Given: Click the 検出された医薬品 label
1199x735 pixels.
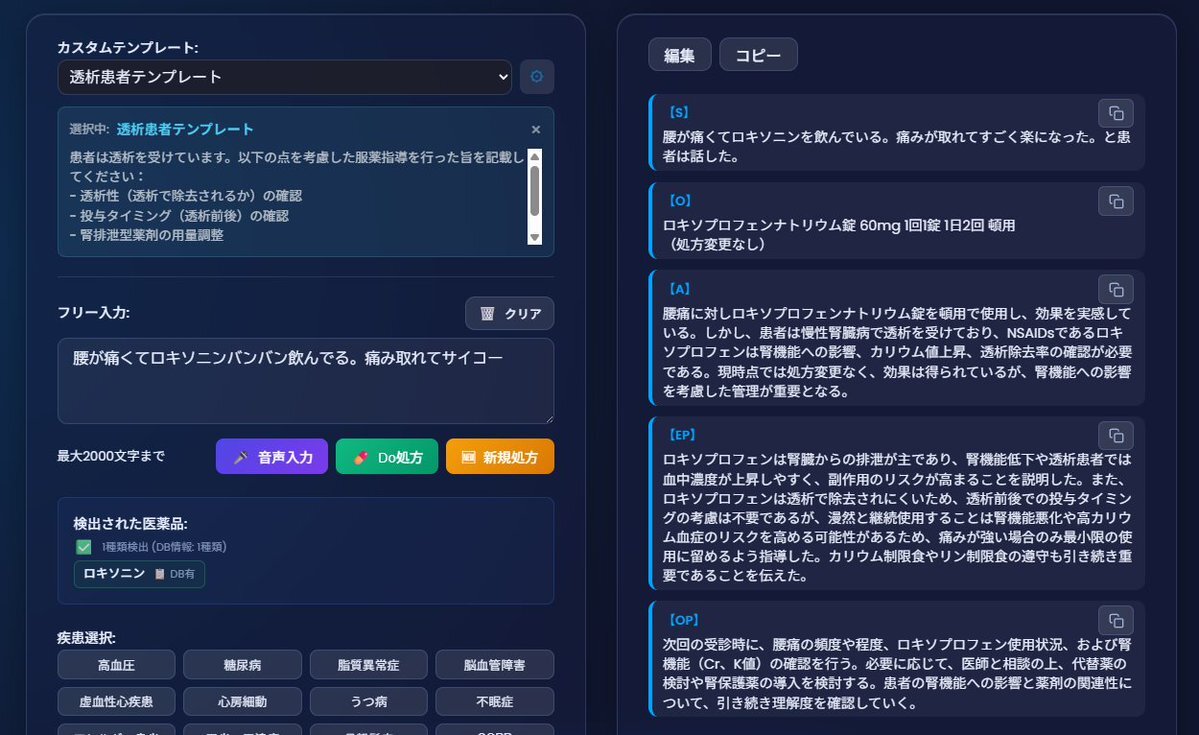Looking at the screenshot, I should click(130, 524).
